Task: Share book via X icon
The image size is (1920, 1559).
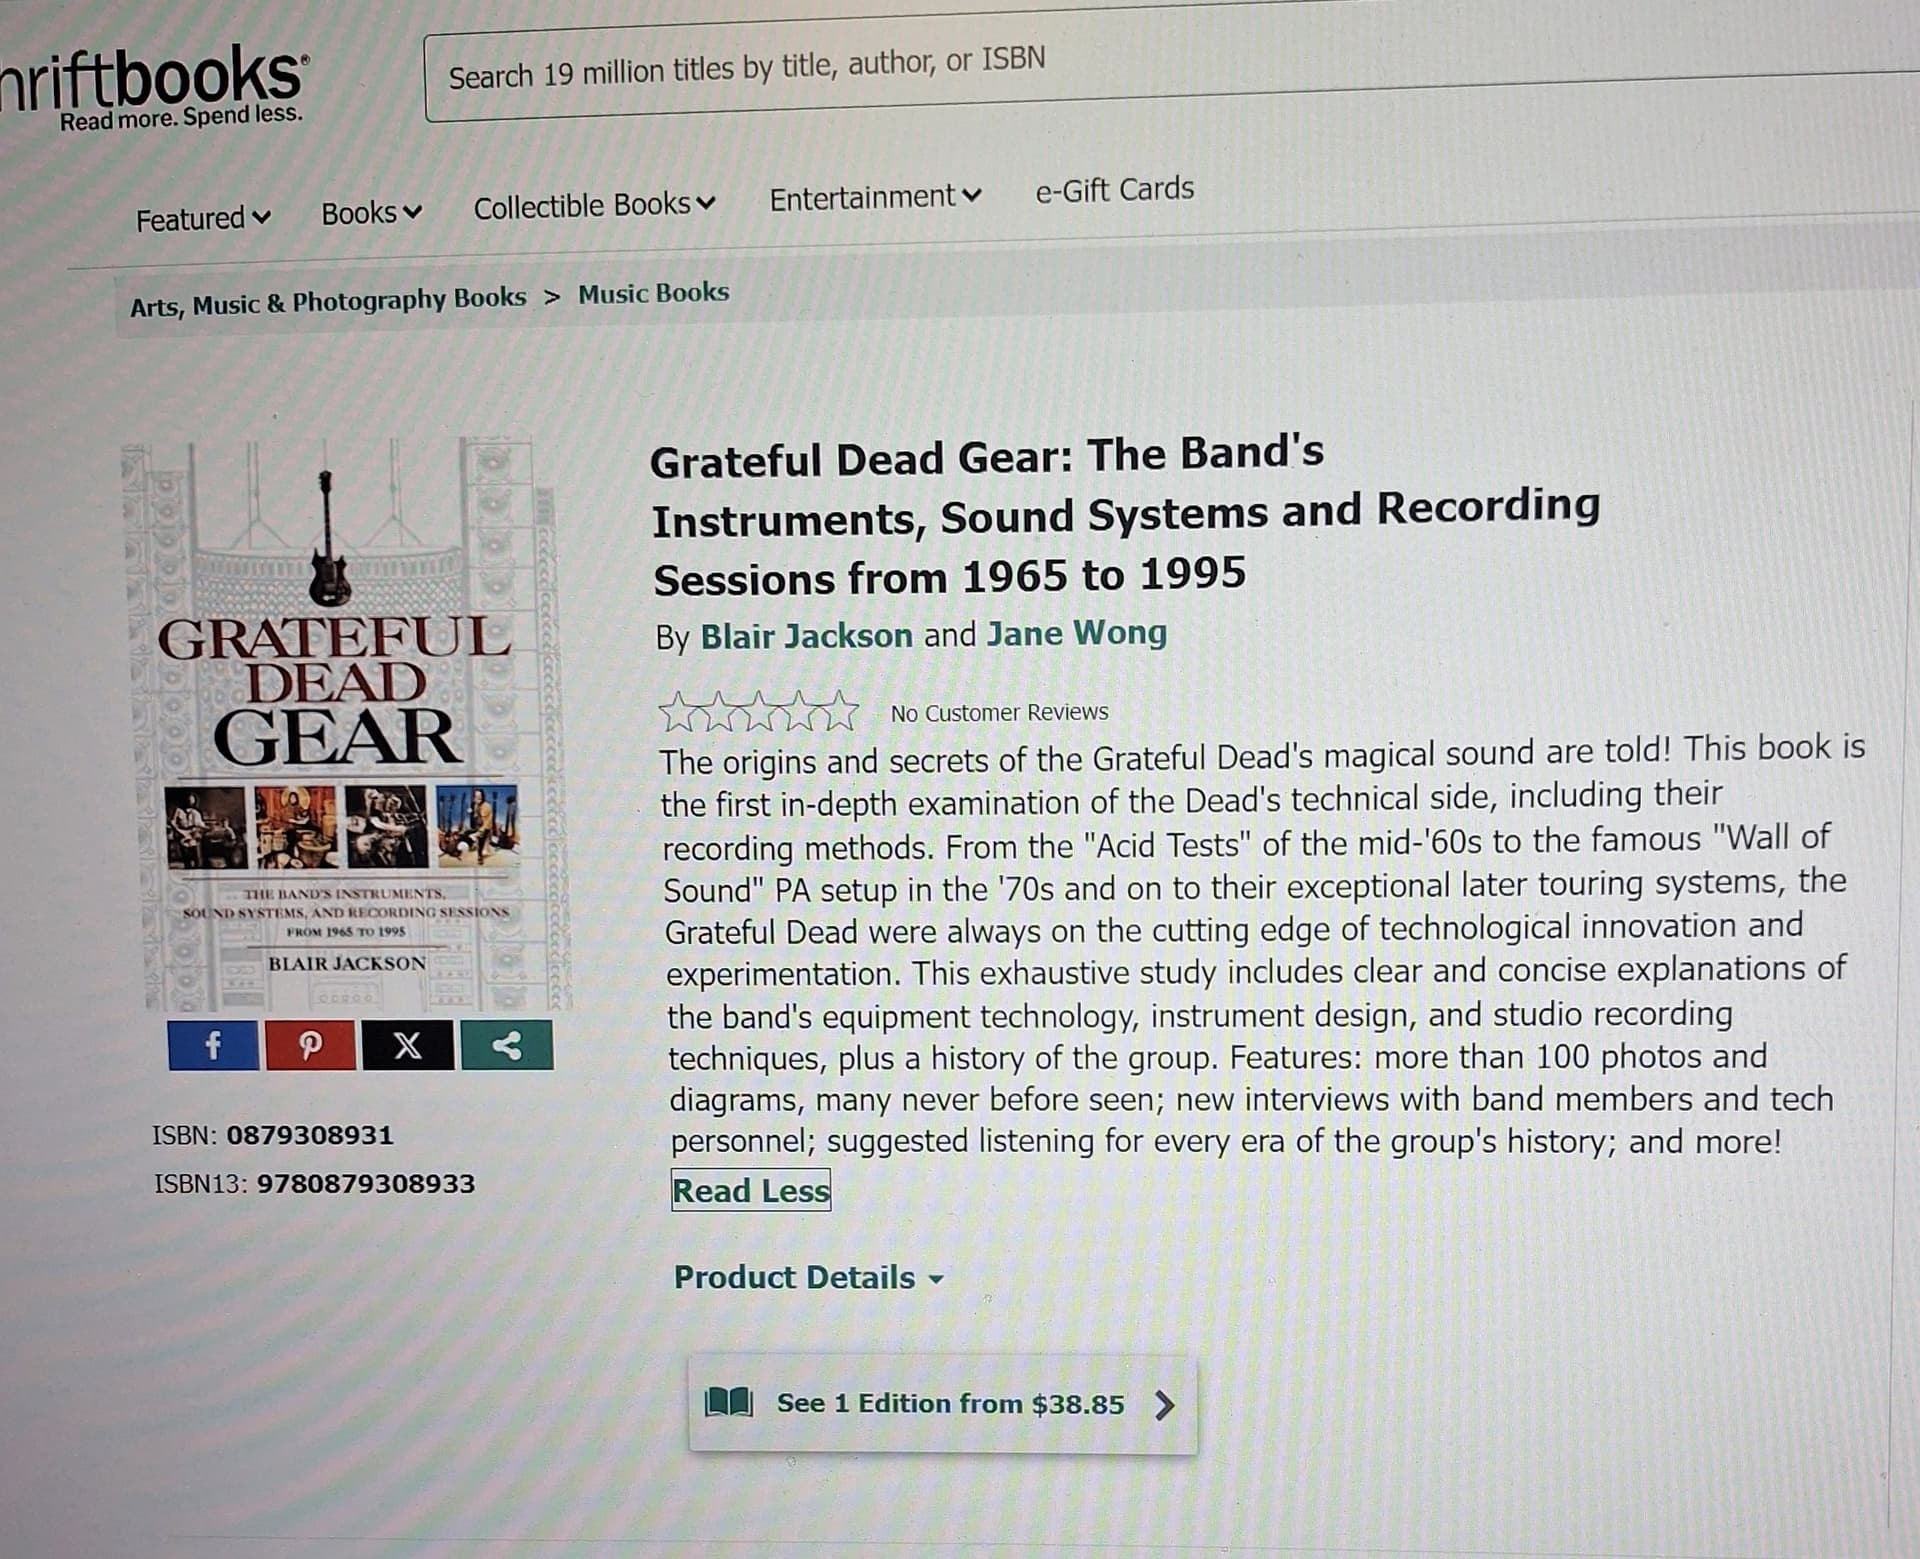Action: [407, 1046]
